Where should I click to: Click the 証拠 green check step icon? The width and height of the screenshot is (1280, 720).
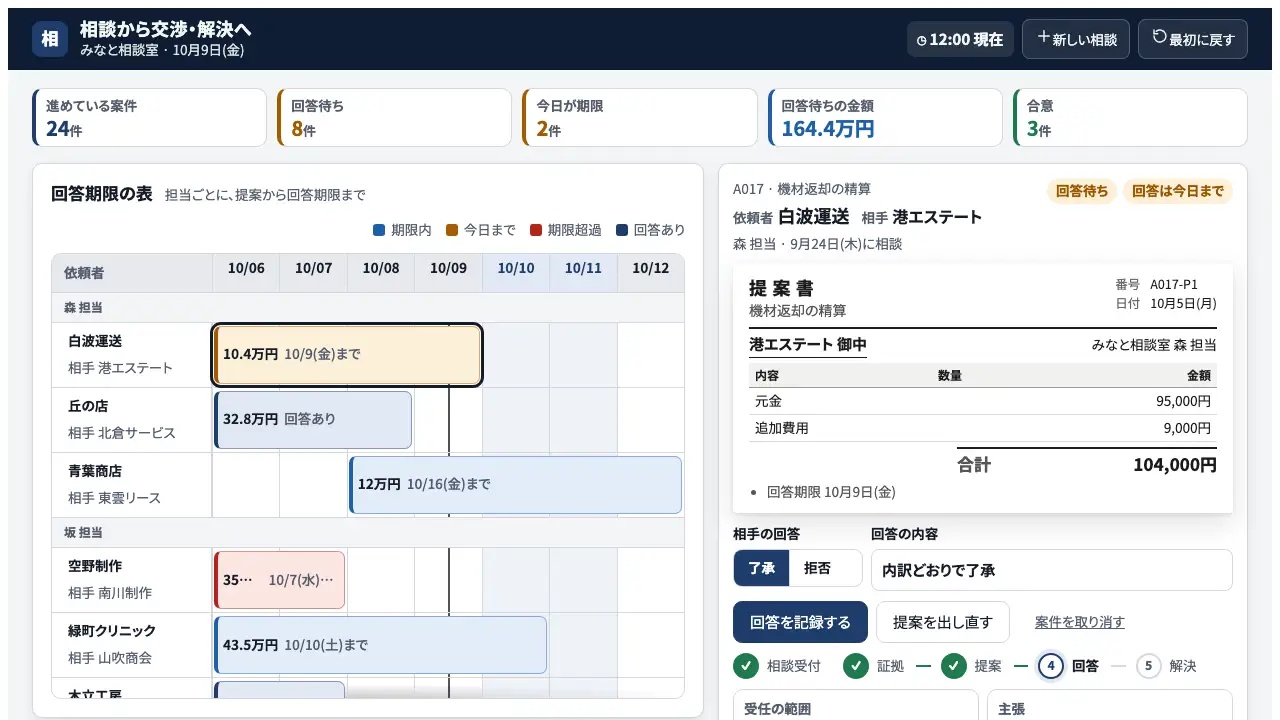point(855,666)
